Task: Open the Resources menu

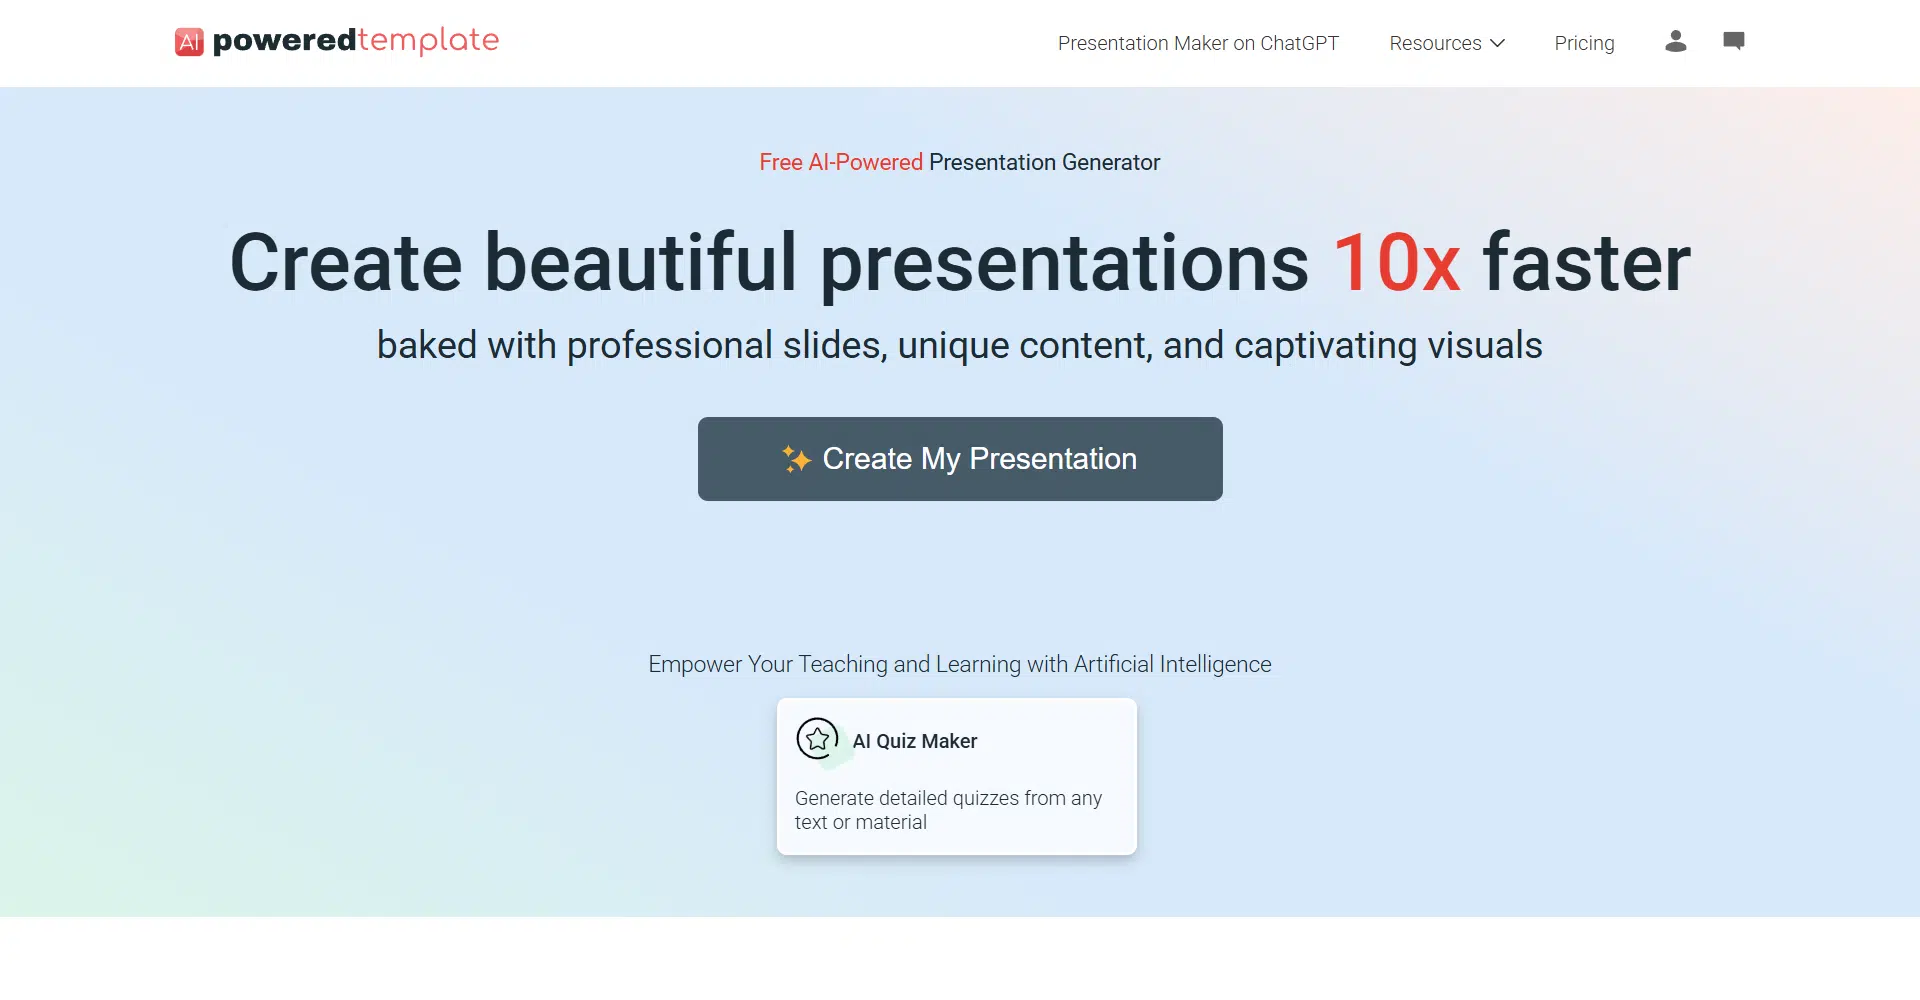Action: pyautogui.click(x=1435, y=43)
